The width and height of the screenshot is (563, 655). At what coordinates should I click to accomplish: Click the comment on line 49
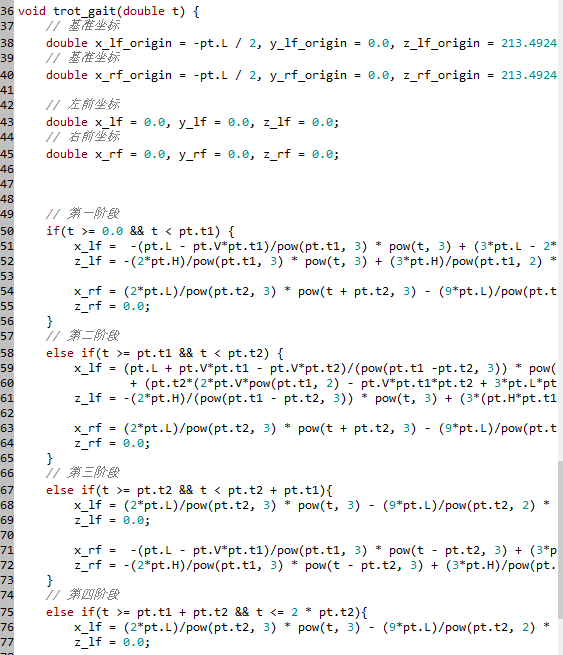pyautogui.click(x=83, y=213)
